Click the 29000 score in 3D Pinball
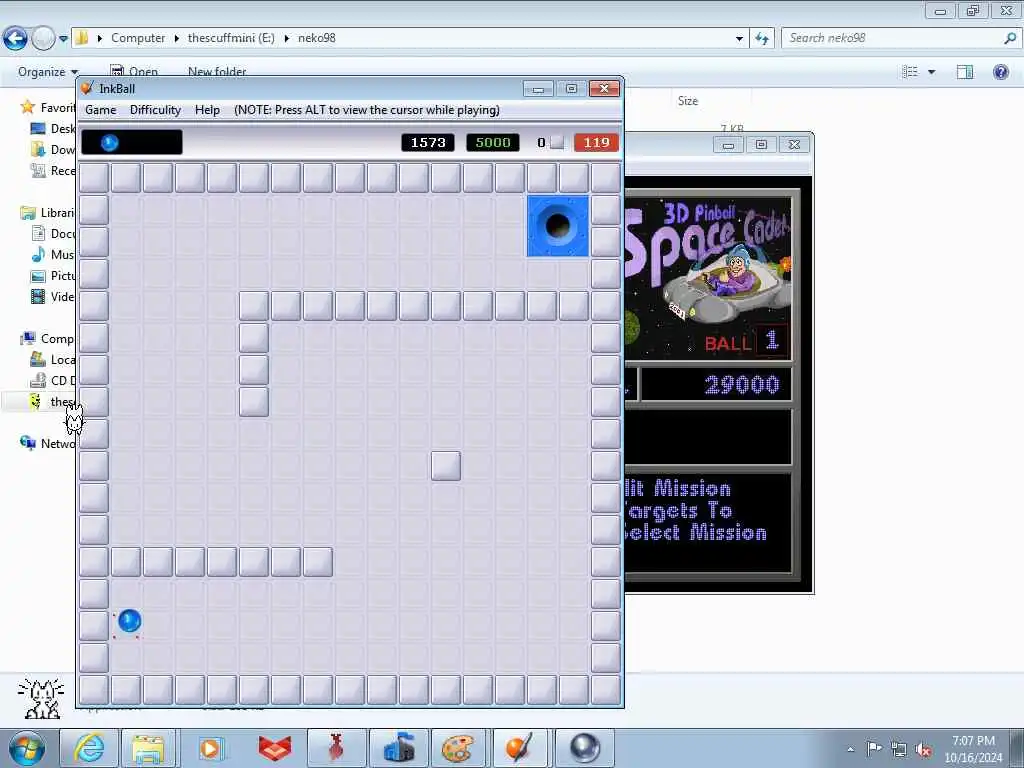This screenshot has height=768, width=1024. click(741, 385)
